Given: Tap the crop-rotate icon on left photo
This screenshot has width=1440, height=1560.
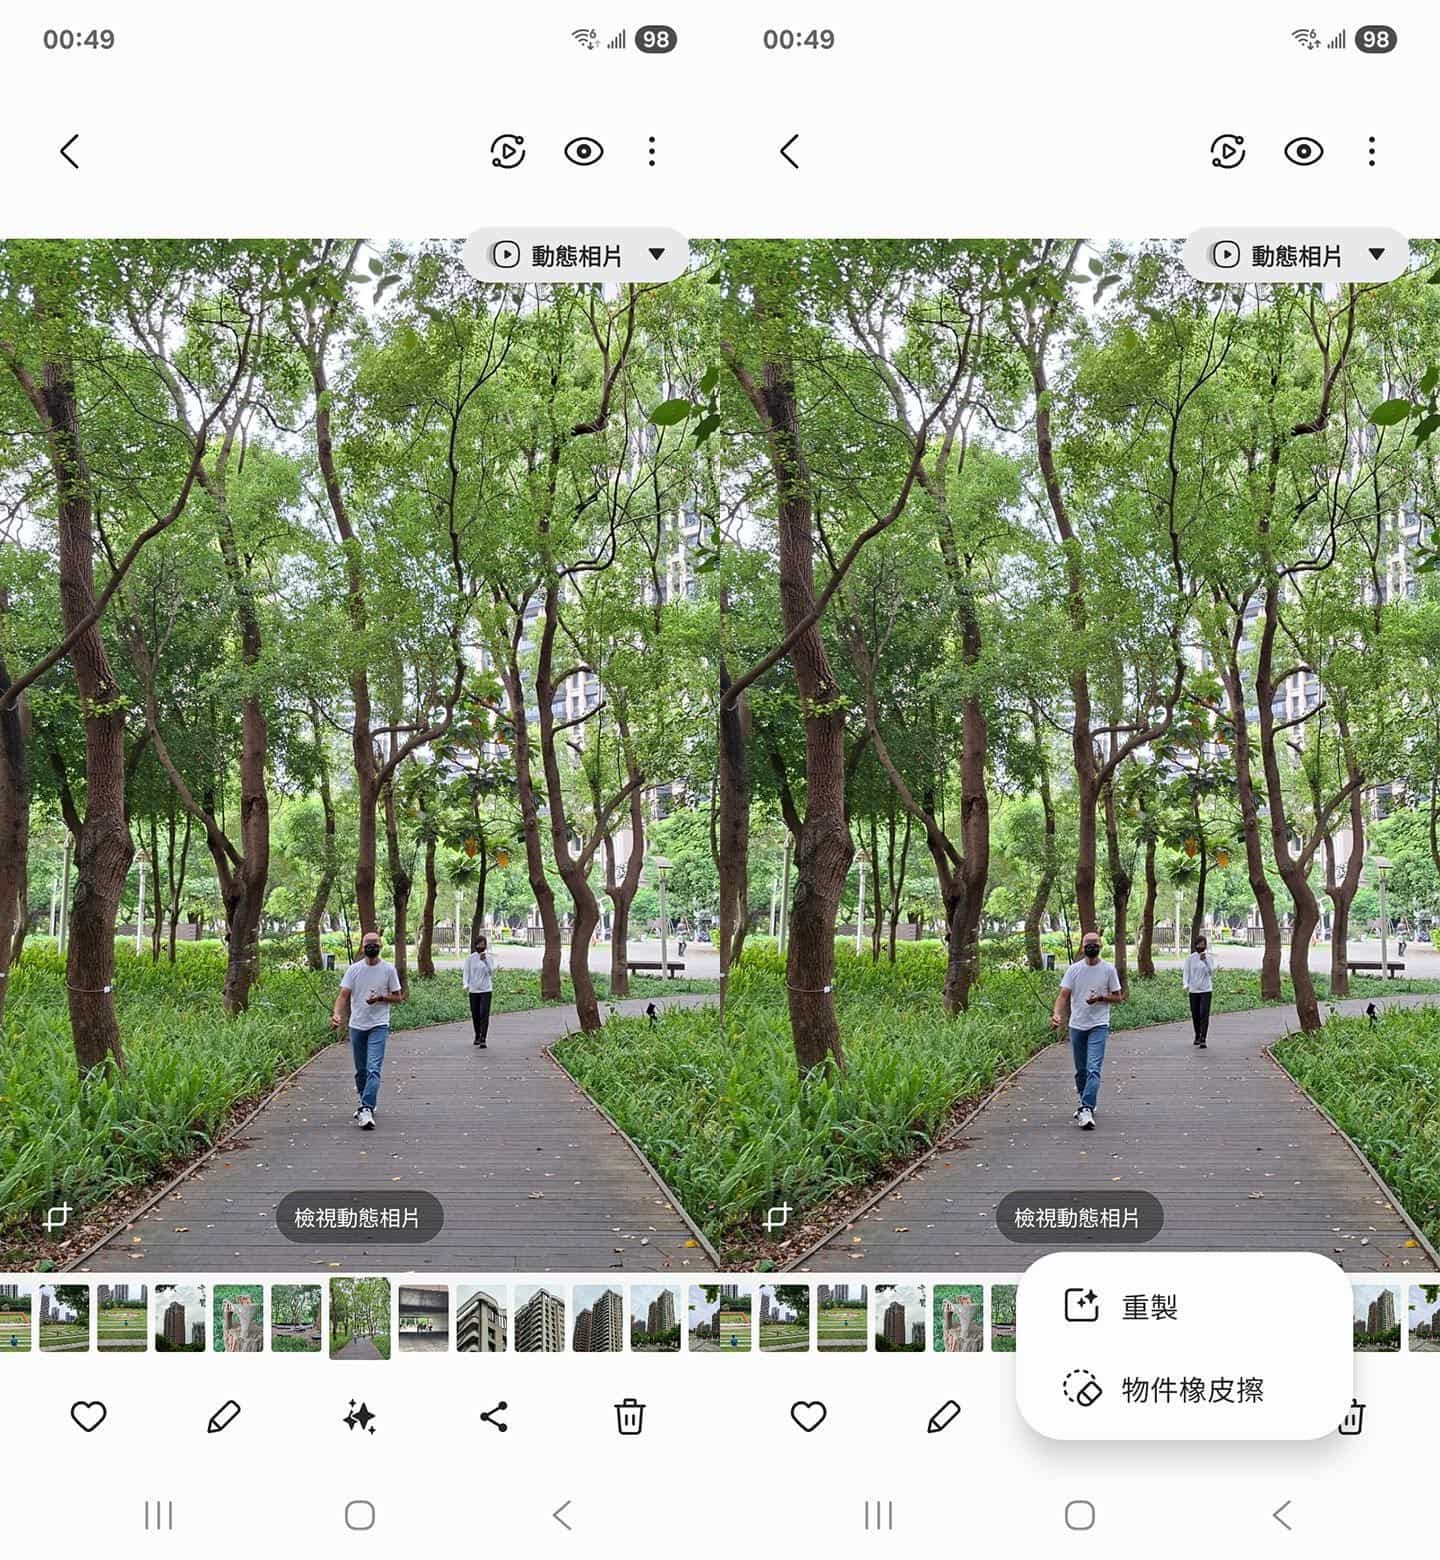Looking at the screenshot, I should click(57, 1217).
